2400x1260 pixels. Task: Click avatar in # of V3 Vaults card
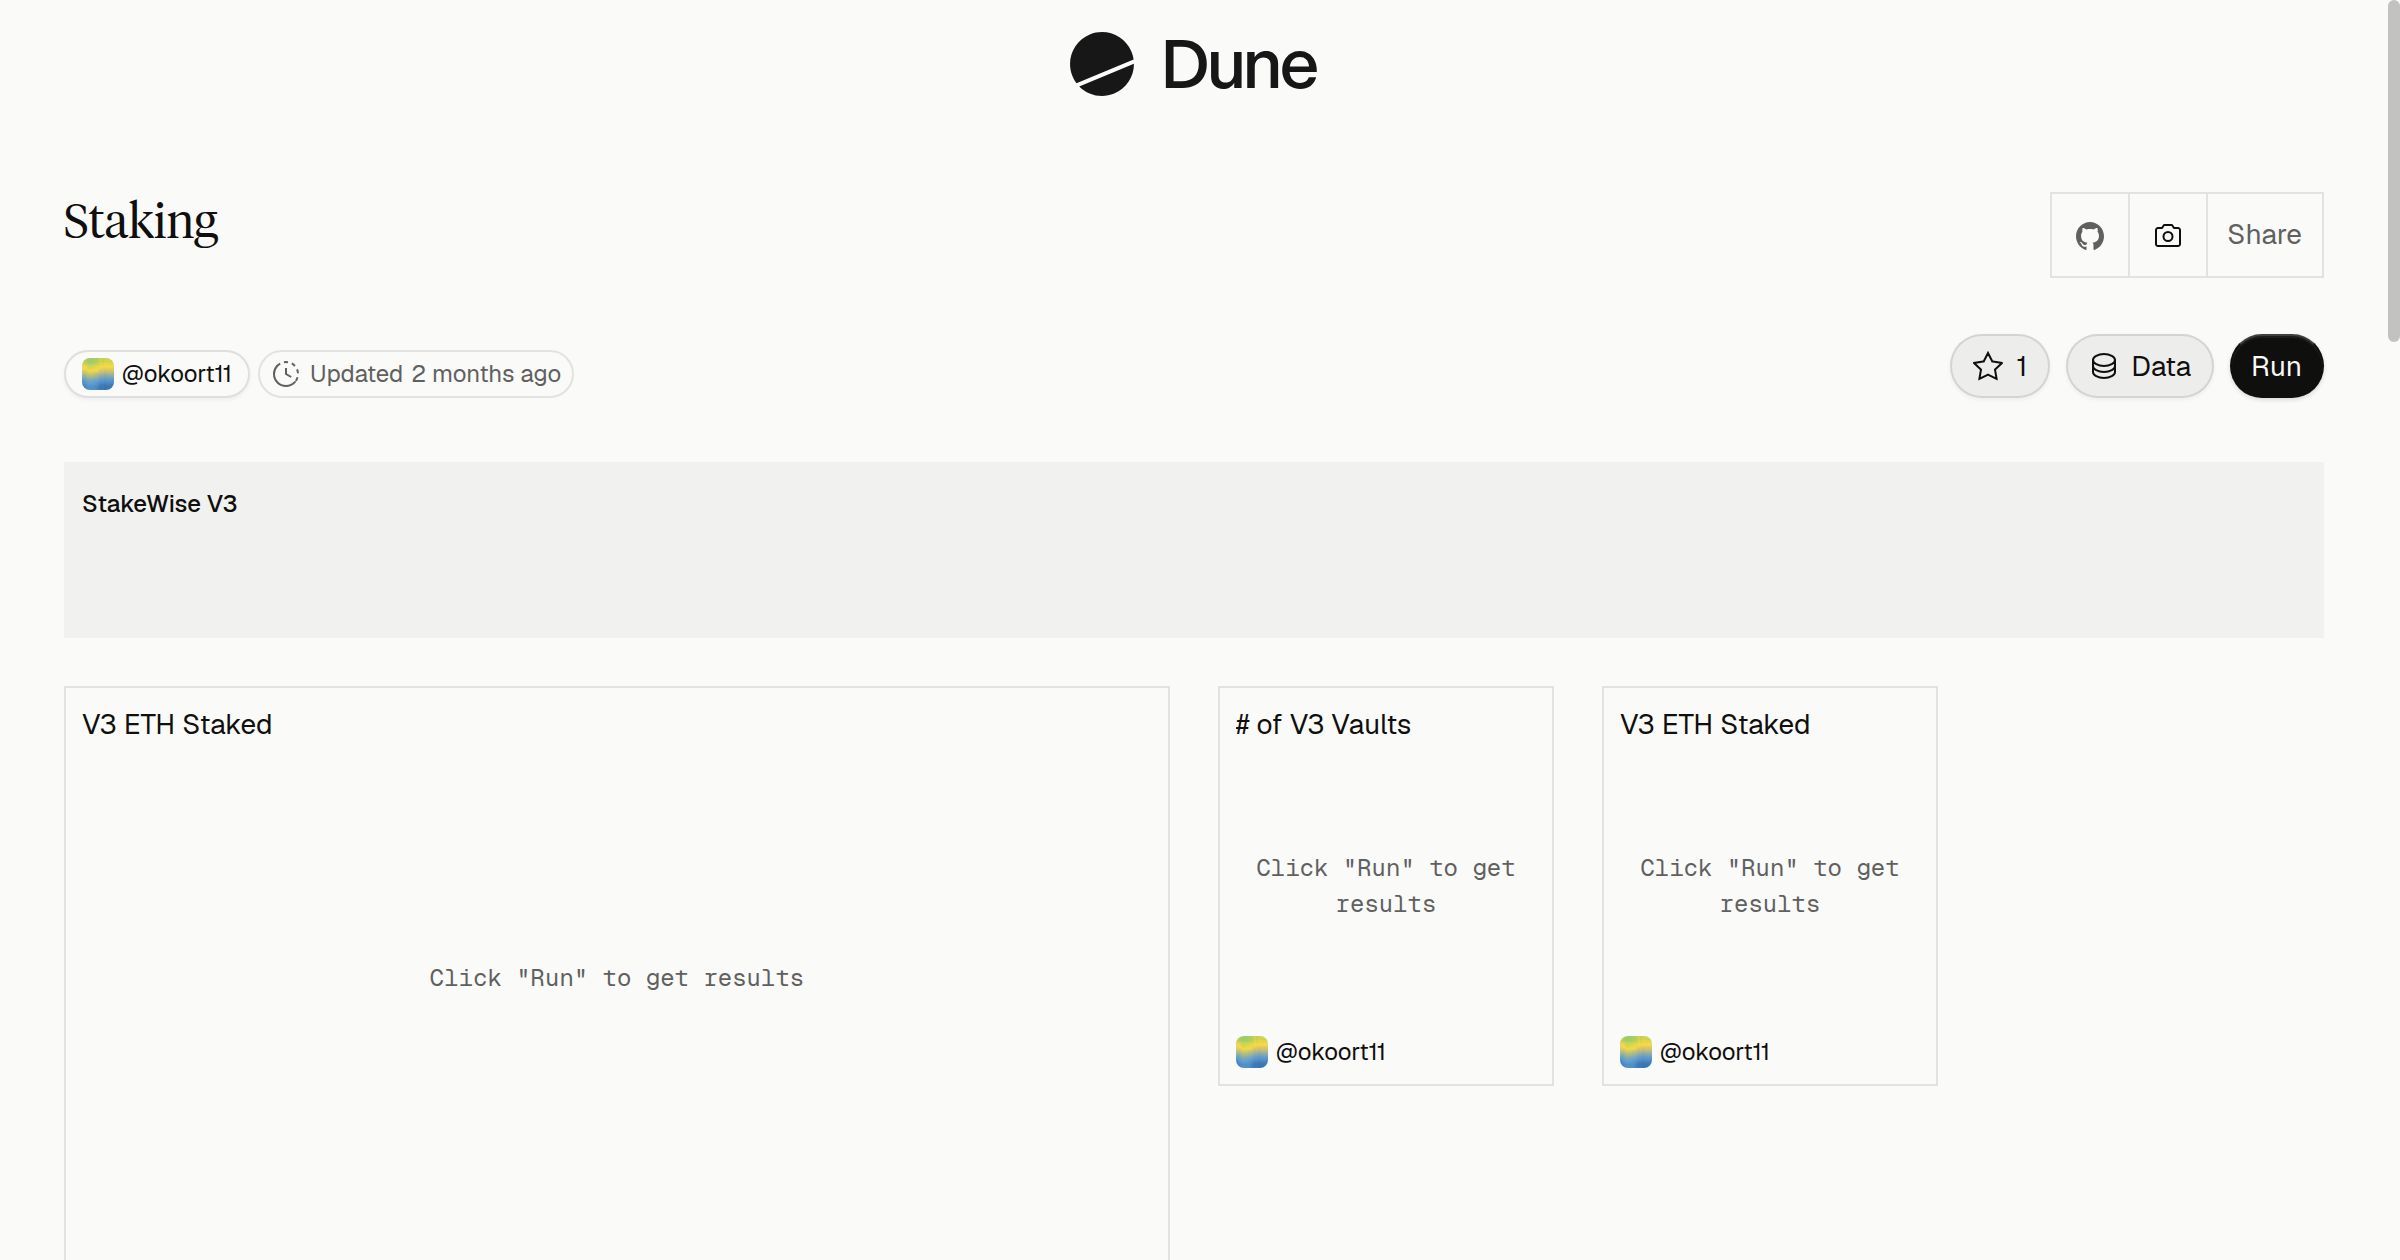(x=1251, y=1051)
